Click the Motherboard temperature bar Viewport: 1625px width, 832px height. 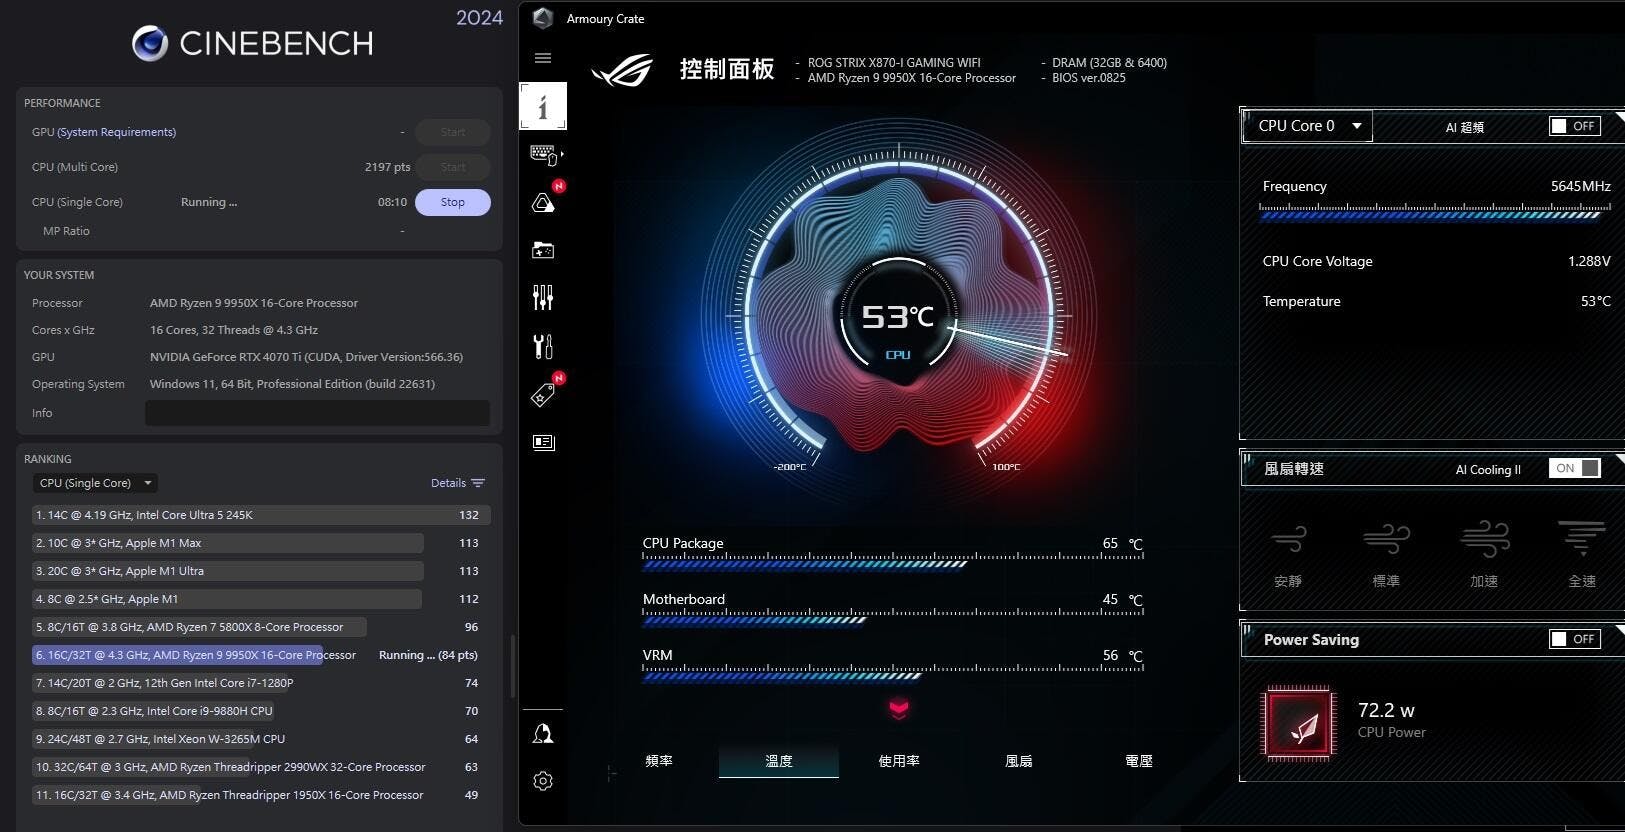[x=892, y=619]
